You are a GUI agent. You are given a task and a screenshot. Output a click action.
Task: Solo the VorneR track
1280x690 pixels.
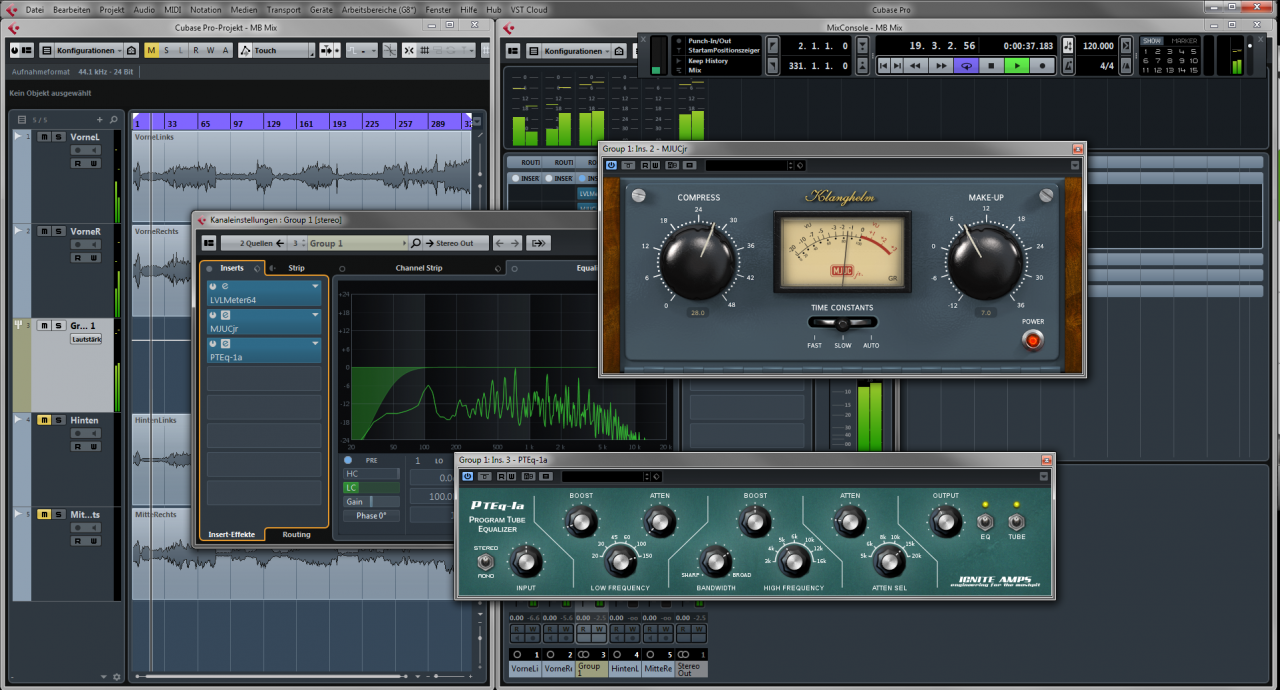(x=58, y=231)
